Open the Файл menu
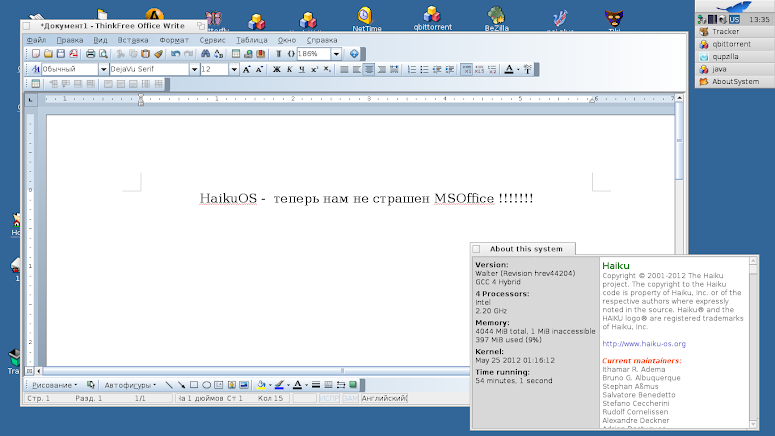This screenshot has width=775, height=436. point(36,40)
